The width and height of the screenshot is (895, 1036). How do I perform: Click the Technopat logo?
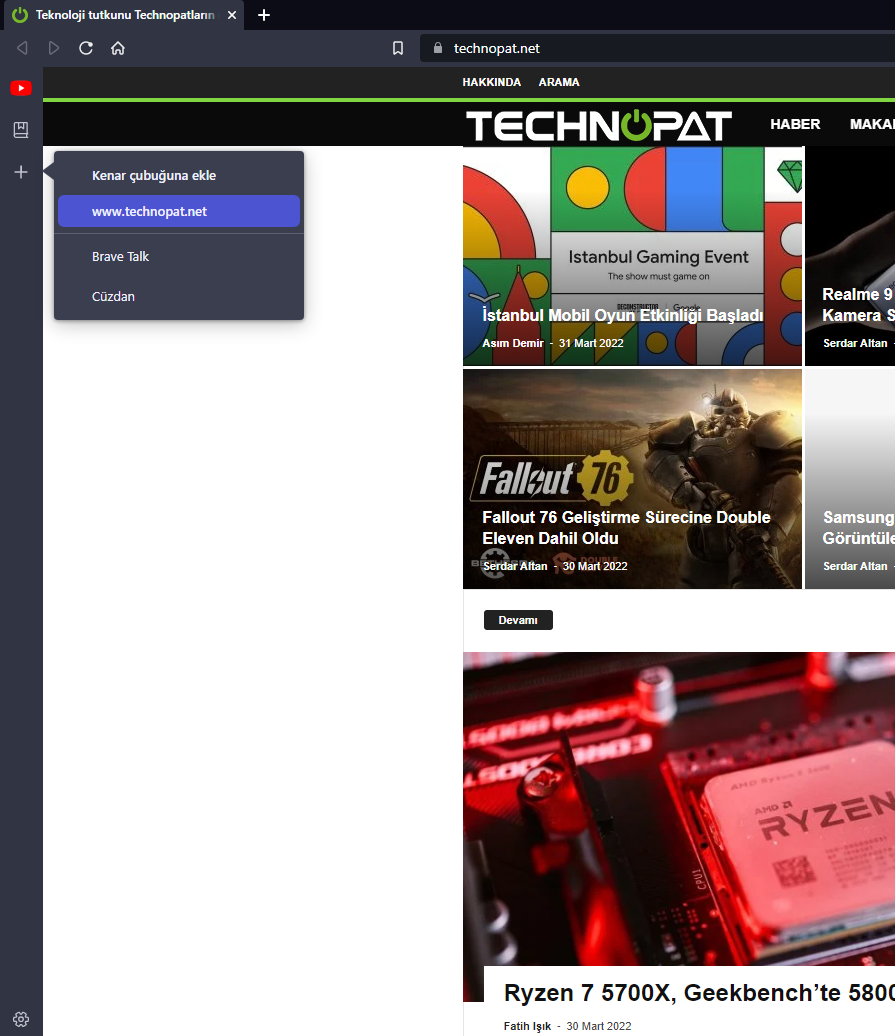point(598,125)
